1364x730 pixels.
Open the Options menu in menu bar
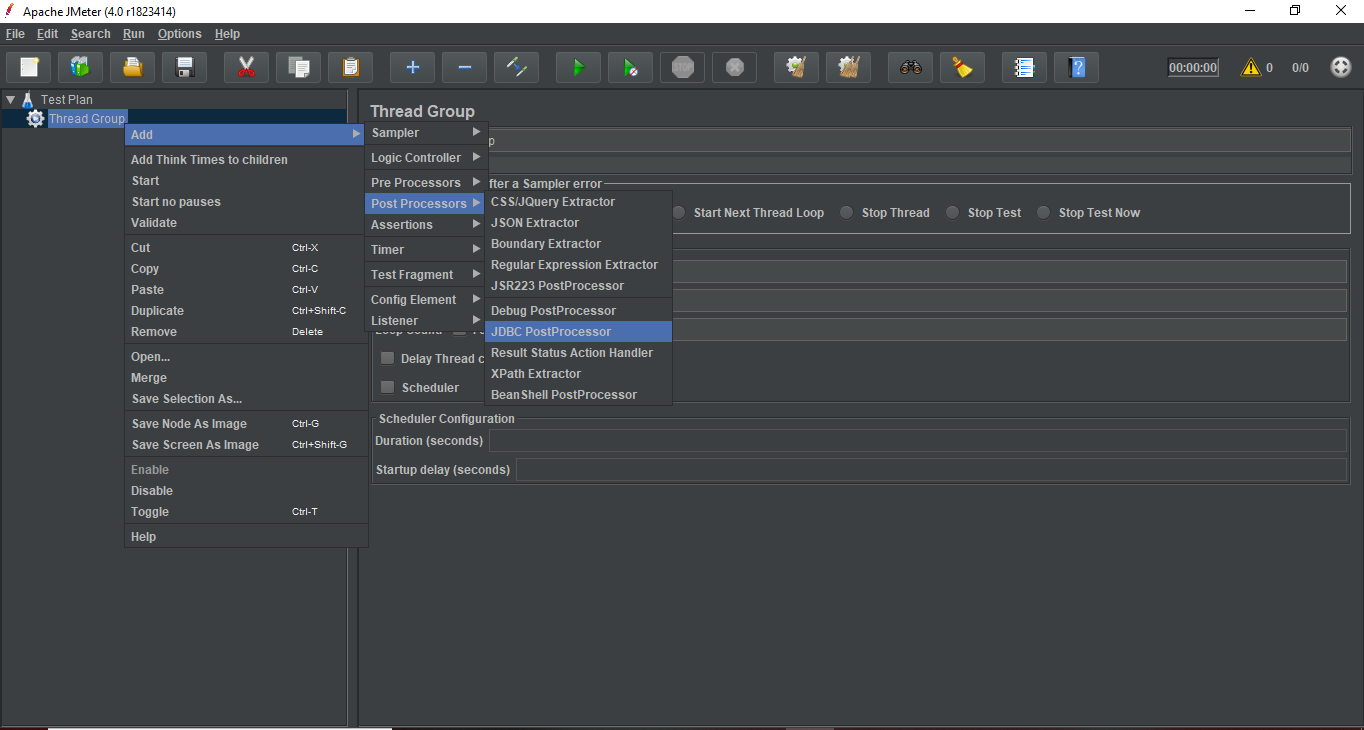(179, 34)
